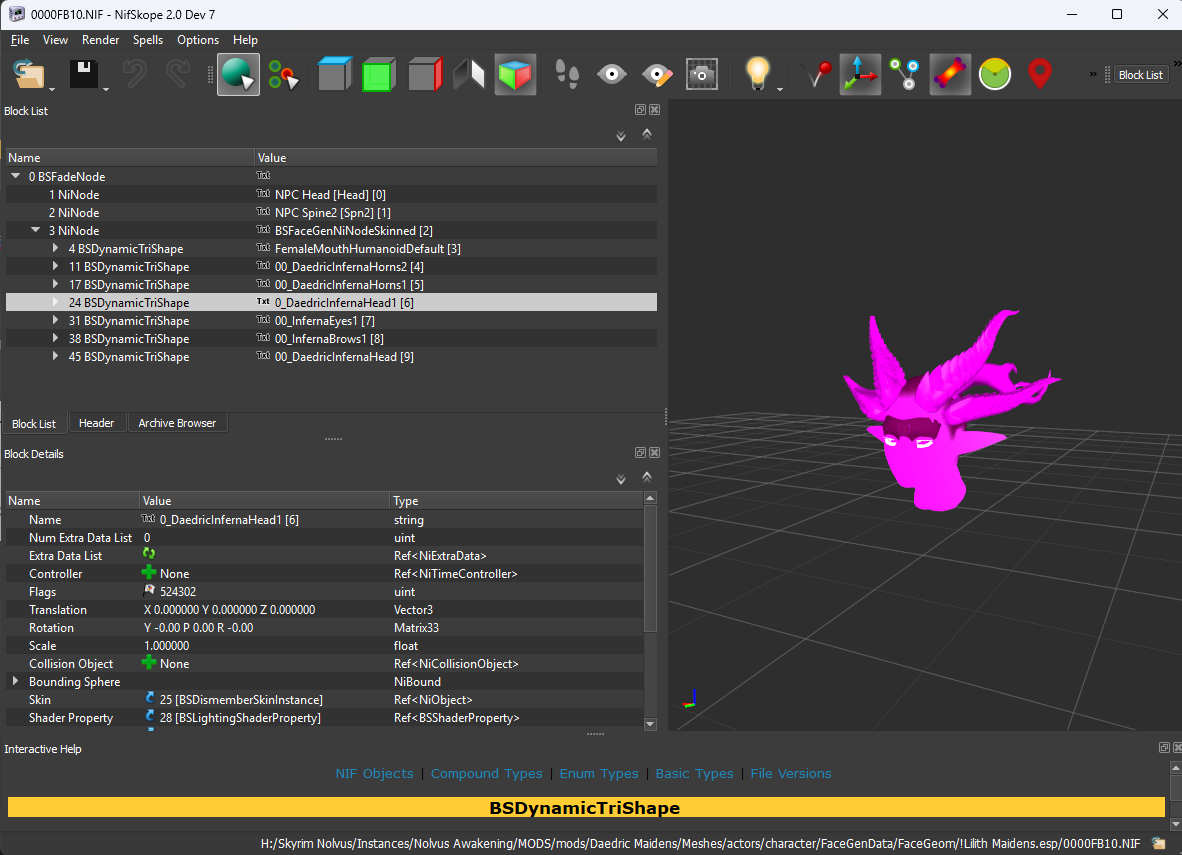Collapse the 3 NiNode tree node
1182x855 pixels.
coord(35,230)
